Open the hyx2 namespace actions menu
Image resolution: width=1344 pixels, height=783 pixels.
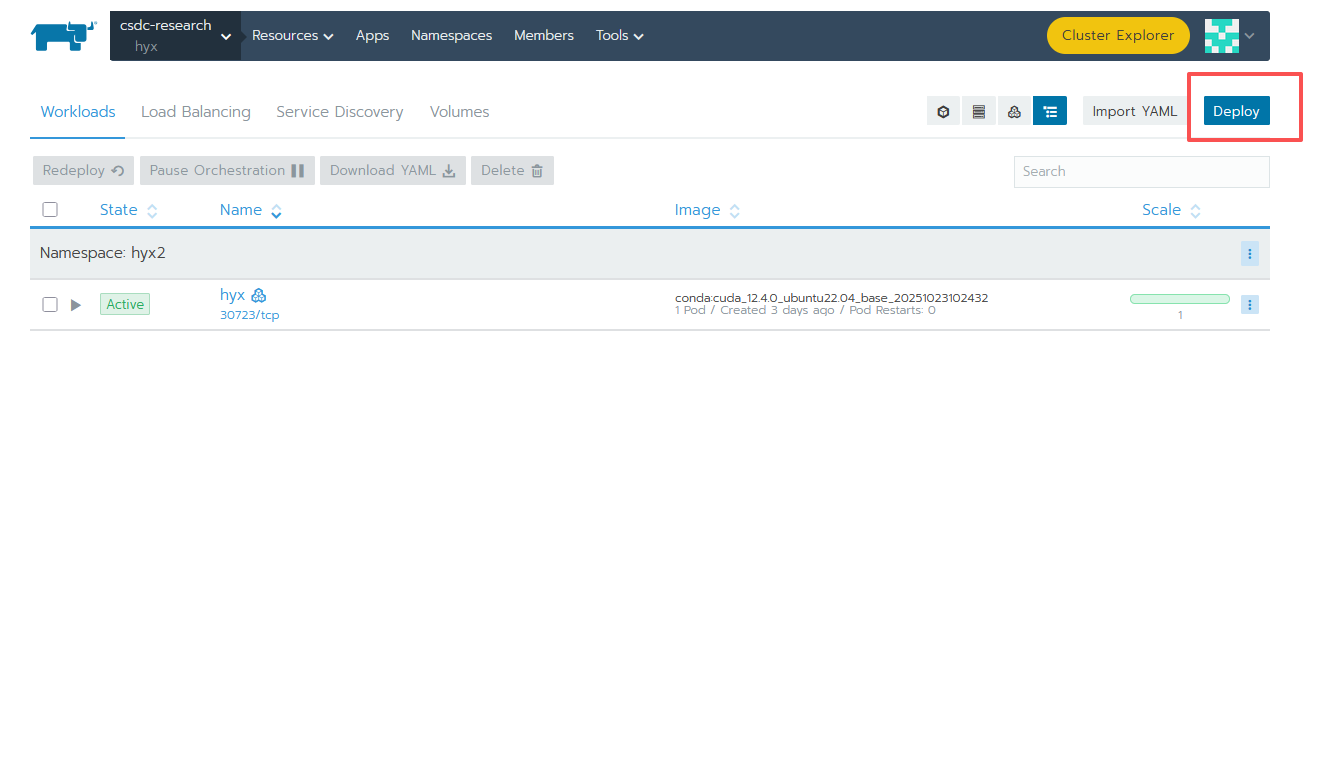pyautogui.click(x=1250, y=254)
